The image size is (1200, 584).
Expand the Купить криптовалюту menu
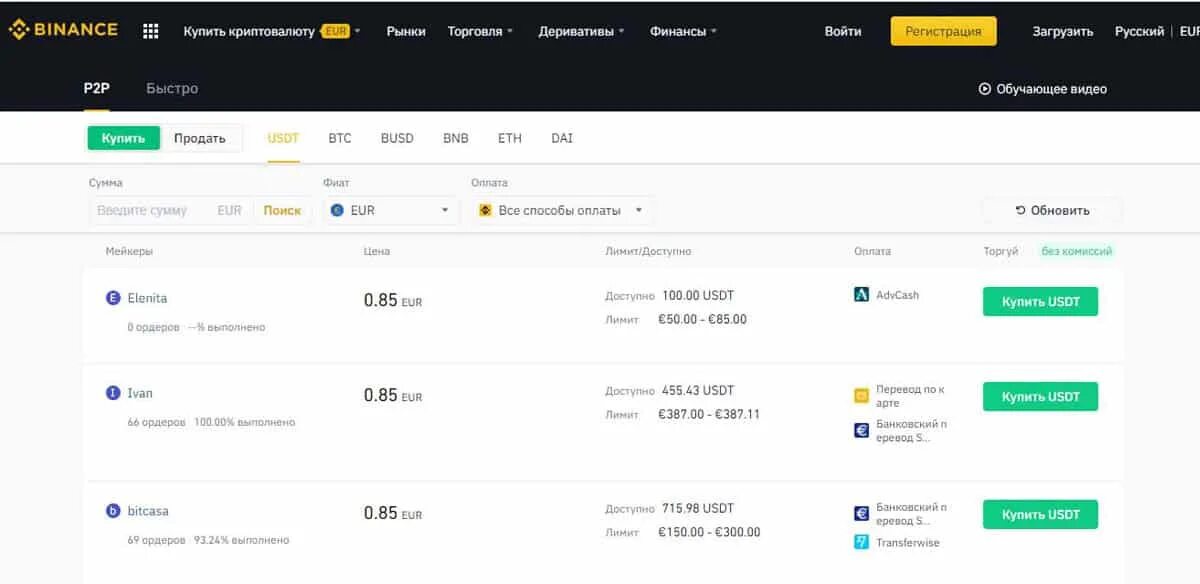click(x=272, y=31)
